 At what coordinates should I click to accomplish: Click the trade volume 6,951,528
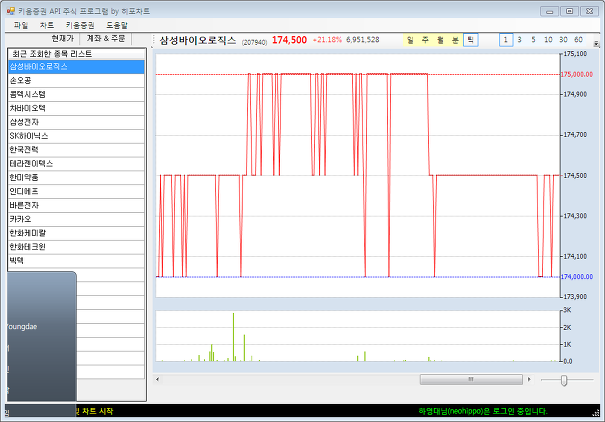pyautogui.click(x=363, y=40)
